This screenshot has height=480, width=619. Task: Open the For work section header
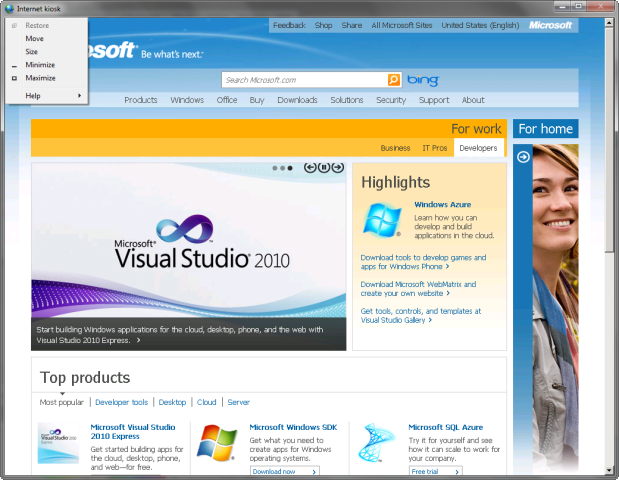[x=476, y=129]
